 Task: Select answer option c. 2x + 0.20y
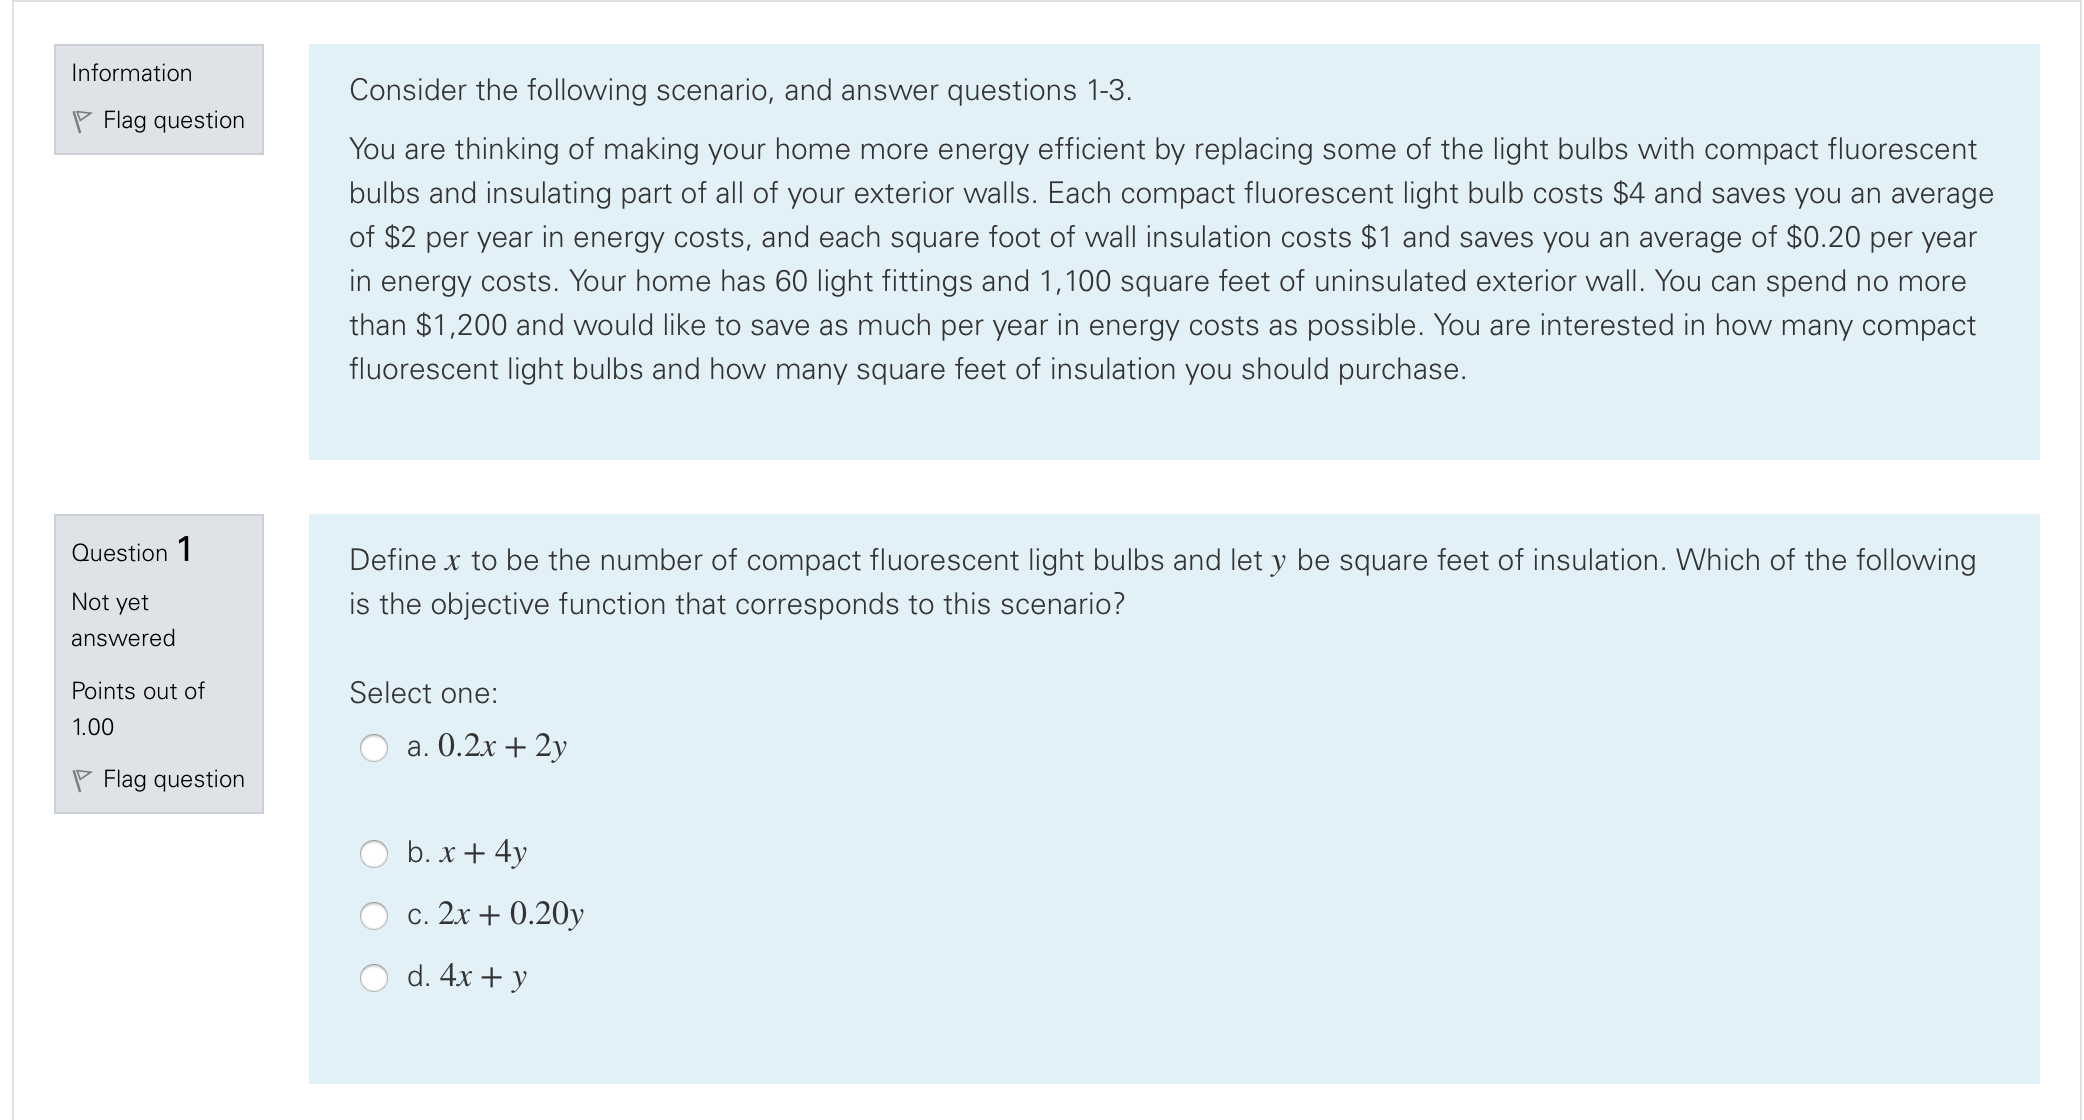click(375, 913)
